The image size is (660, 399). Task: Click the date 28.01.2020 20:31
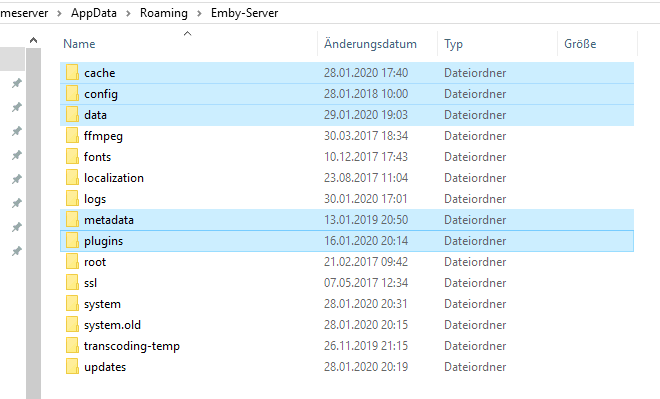click(366, 304)
